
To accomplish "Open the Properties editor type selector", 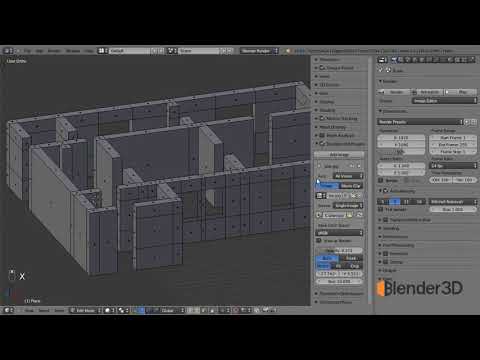I will pyautogui.click(x=382, y=60).
